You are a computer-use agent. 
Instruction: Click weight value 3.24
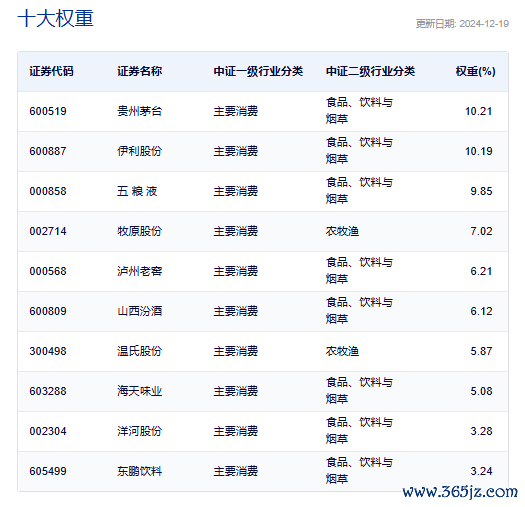[x=481, y=471]
